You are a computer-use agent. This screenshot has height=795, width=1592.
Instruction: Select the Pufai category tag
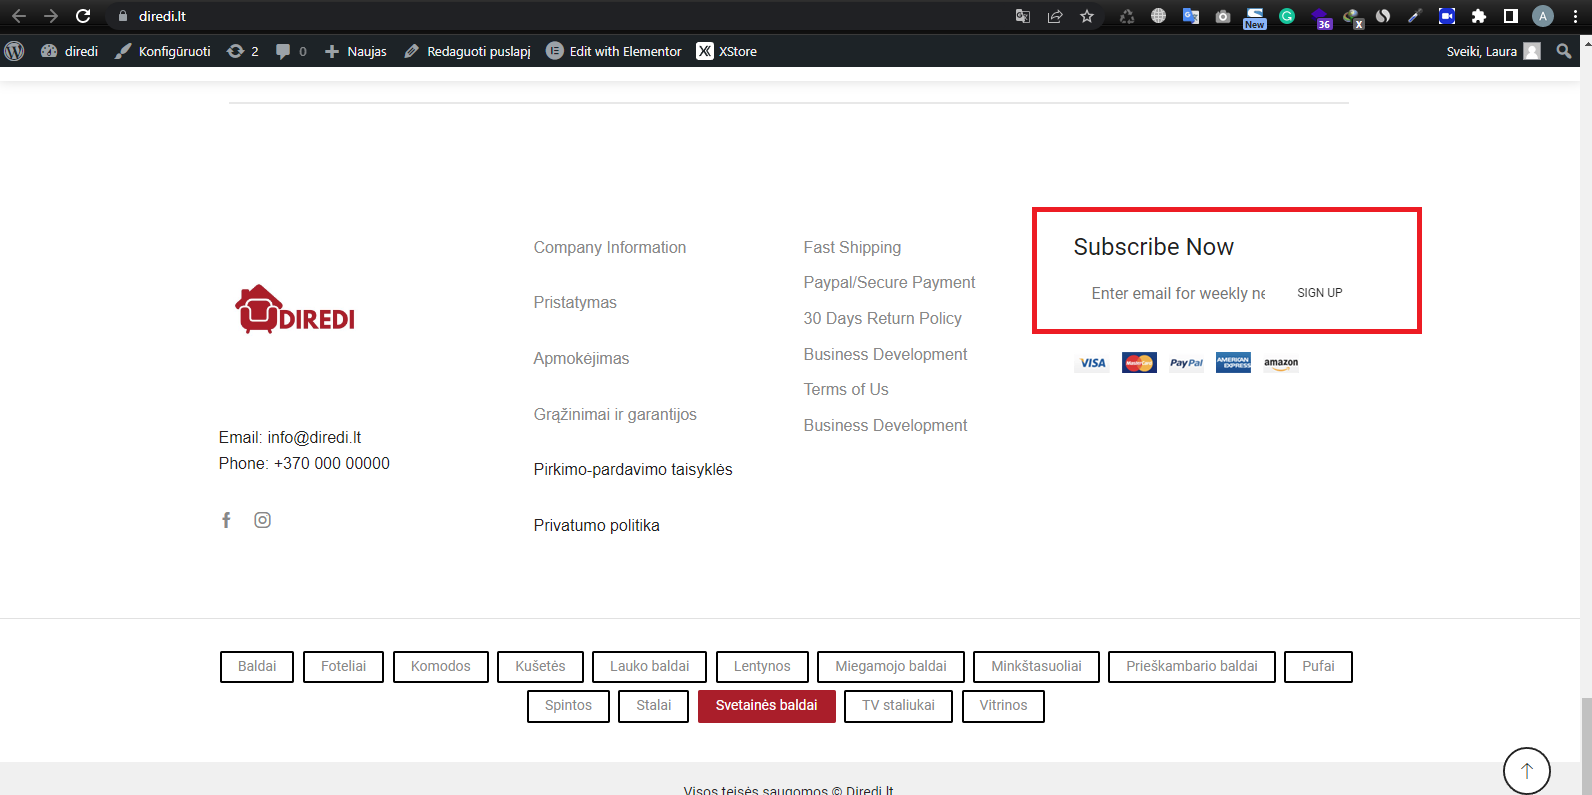(1318, 666)
